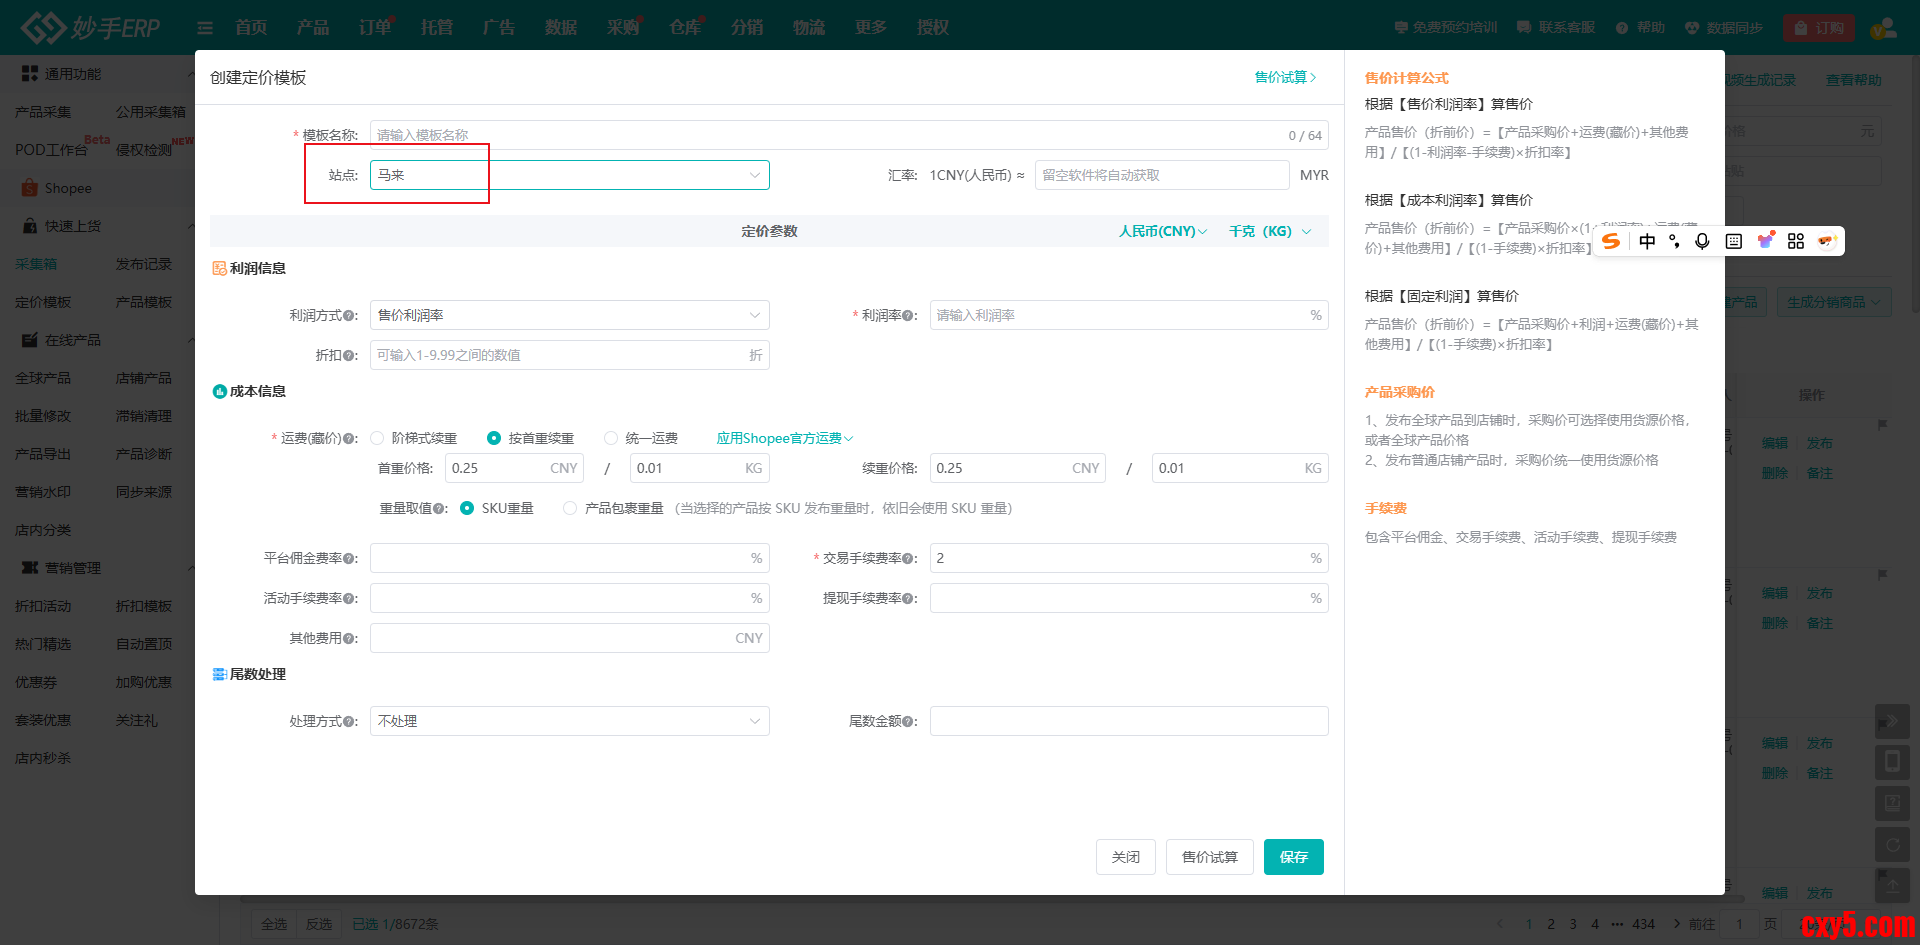1920x945 pixels.
Task: Click the help icon beside 利润方式 label
Action: tap(349, 316)
